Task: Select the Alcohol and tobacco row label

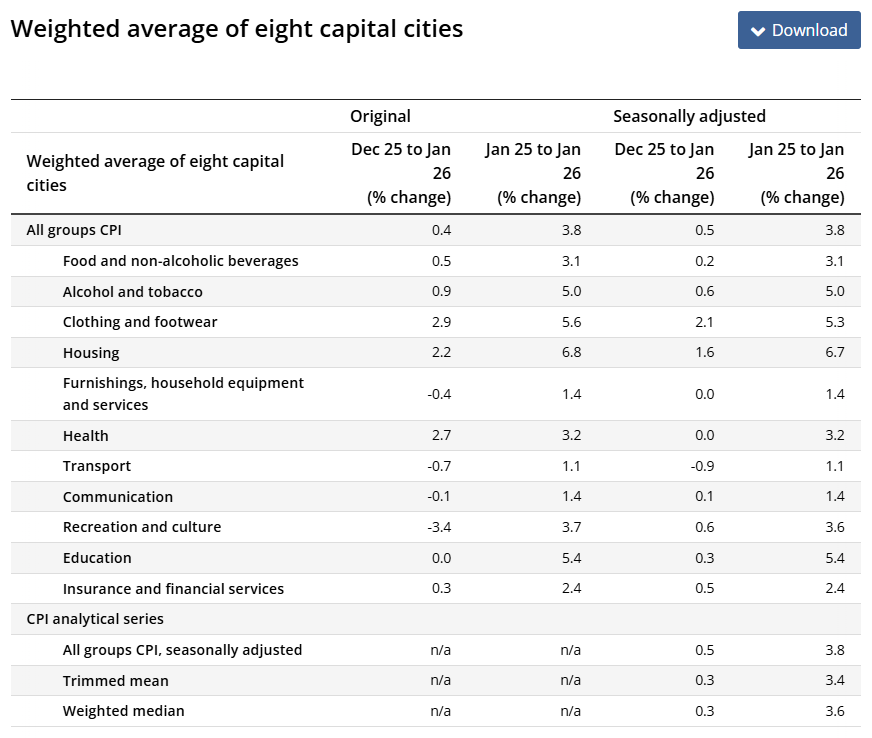Action: click(x=132, y=292)
